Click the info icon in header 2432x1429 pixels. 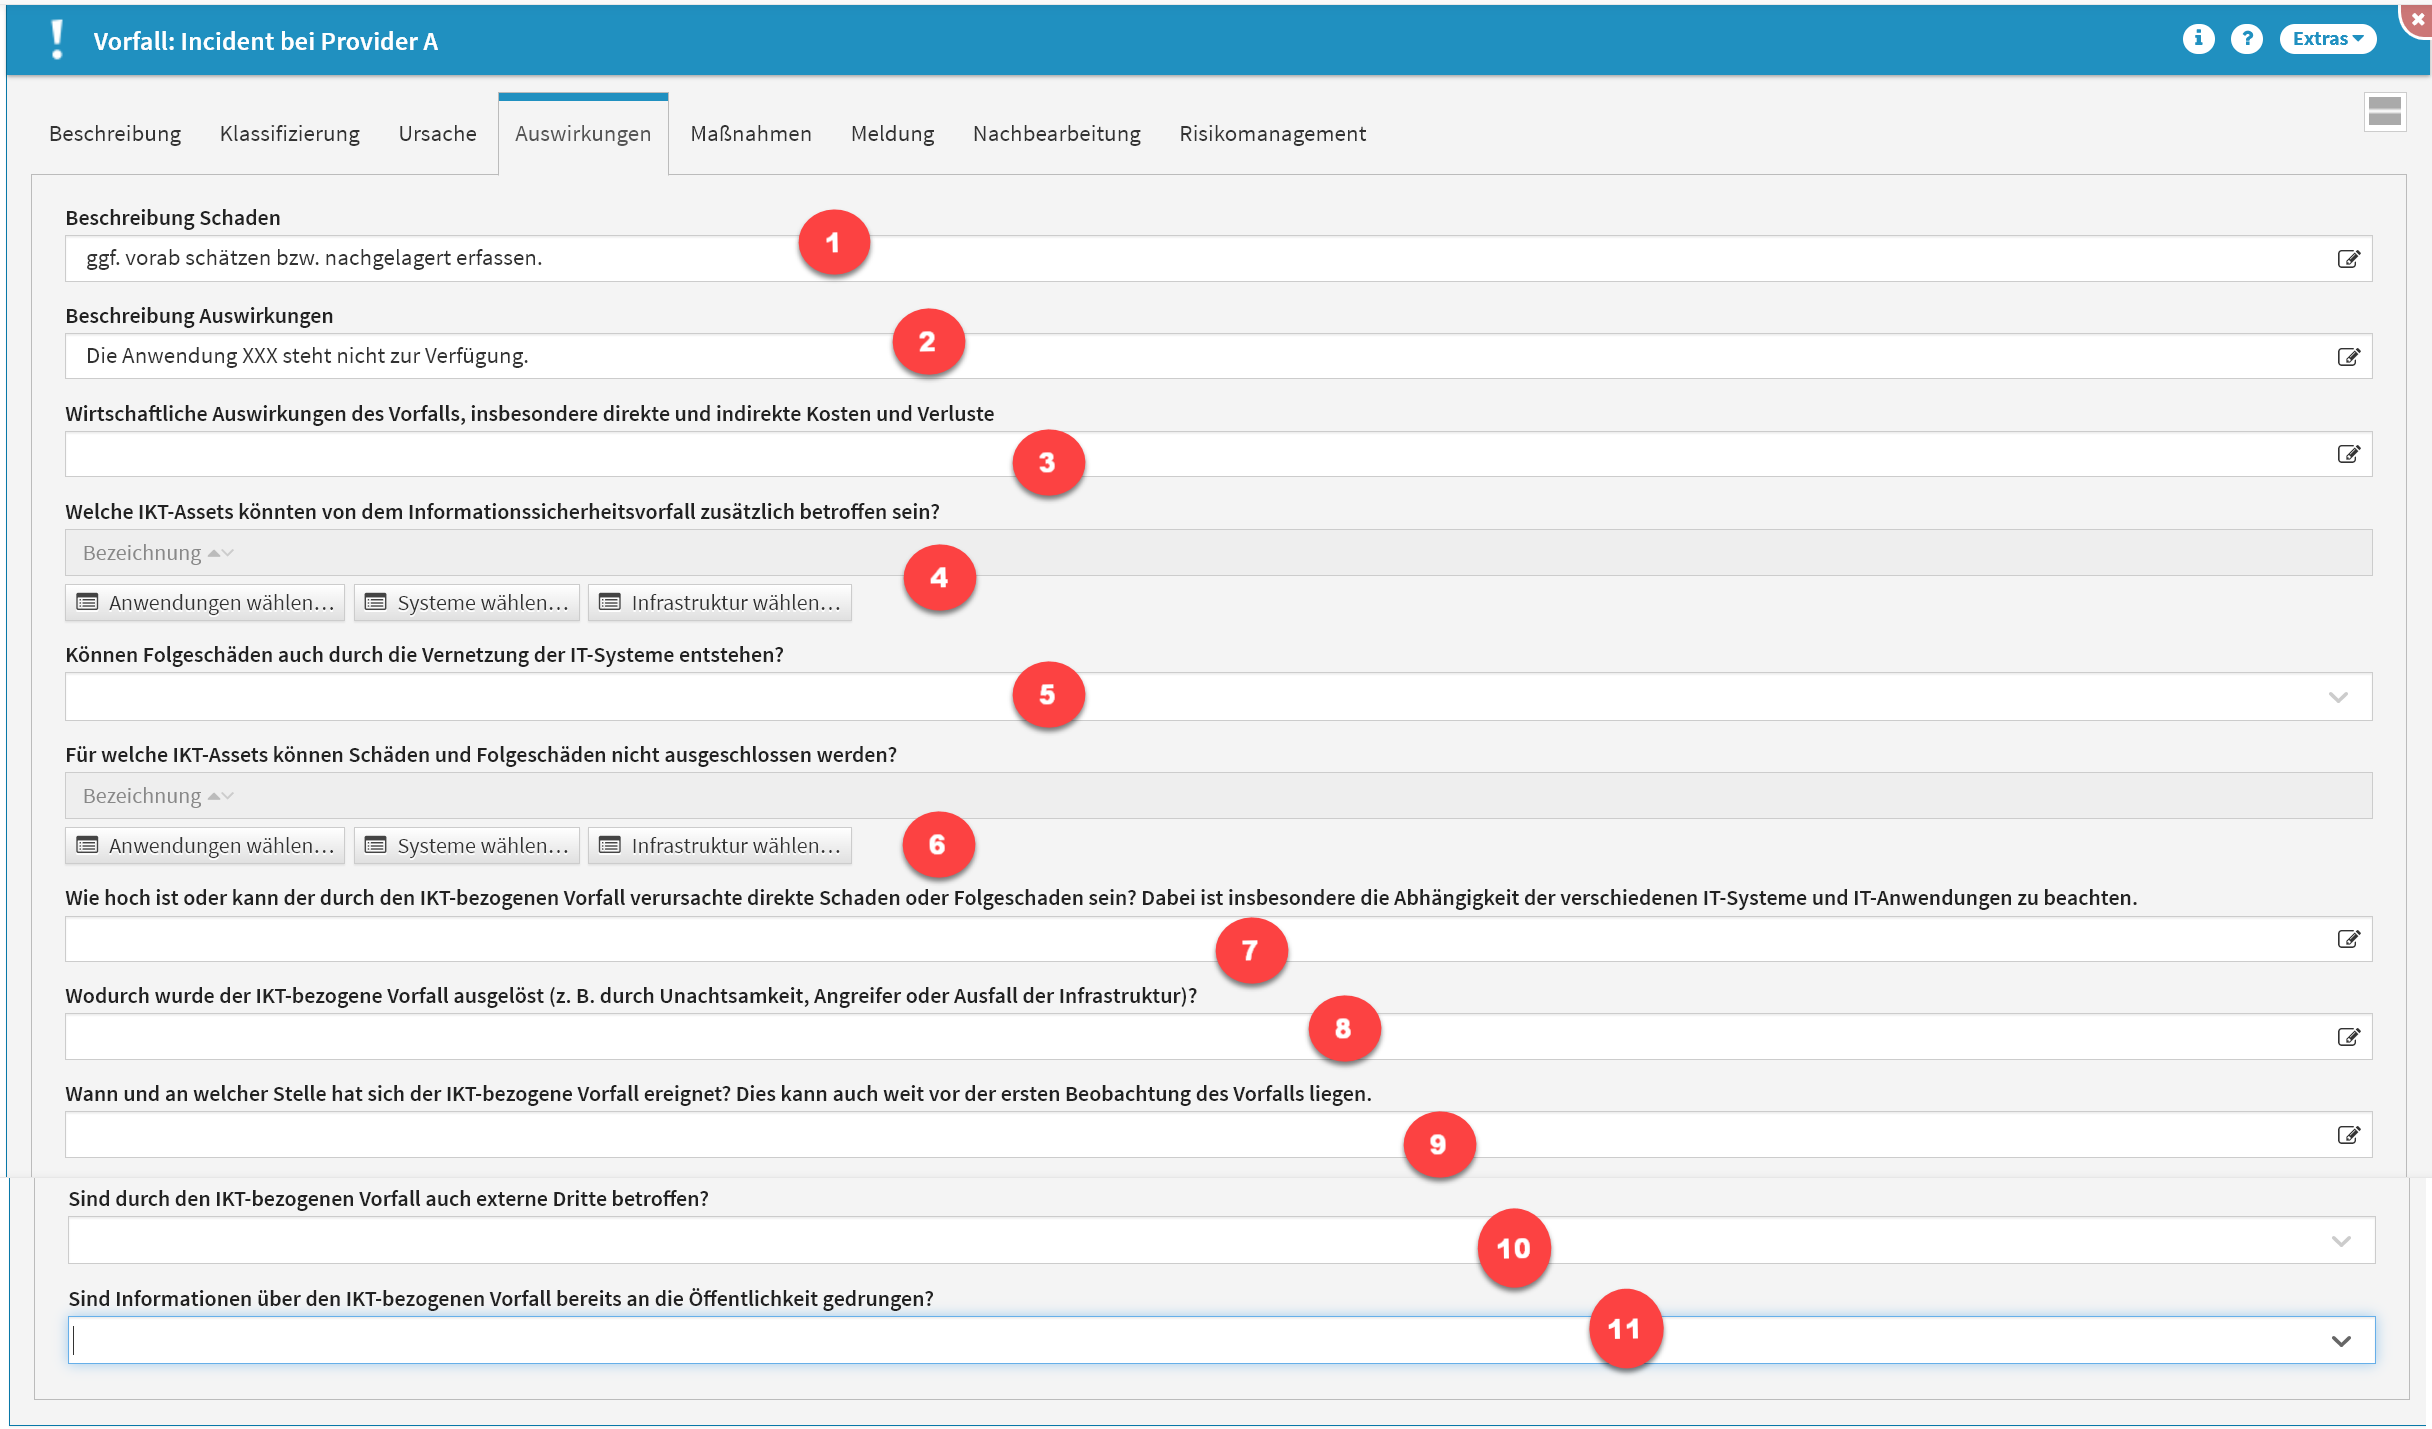pos(2197,39)
